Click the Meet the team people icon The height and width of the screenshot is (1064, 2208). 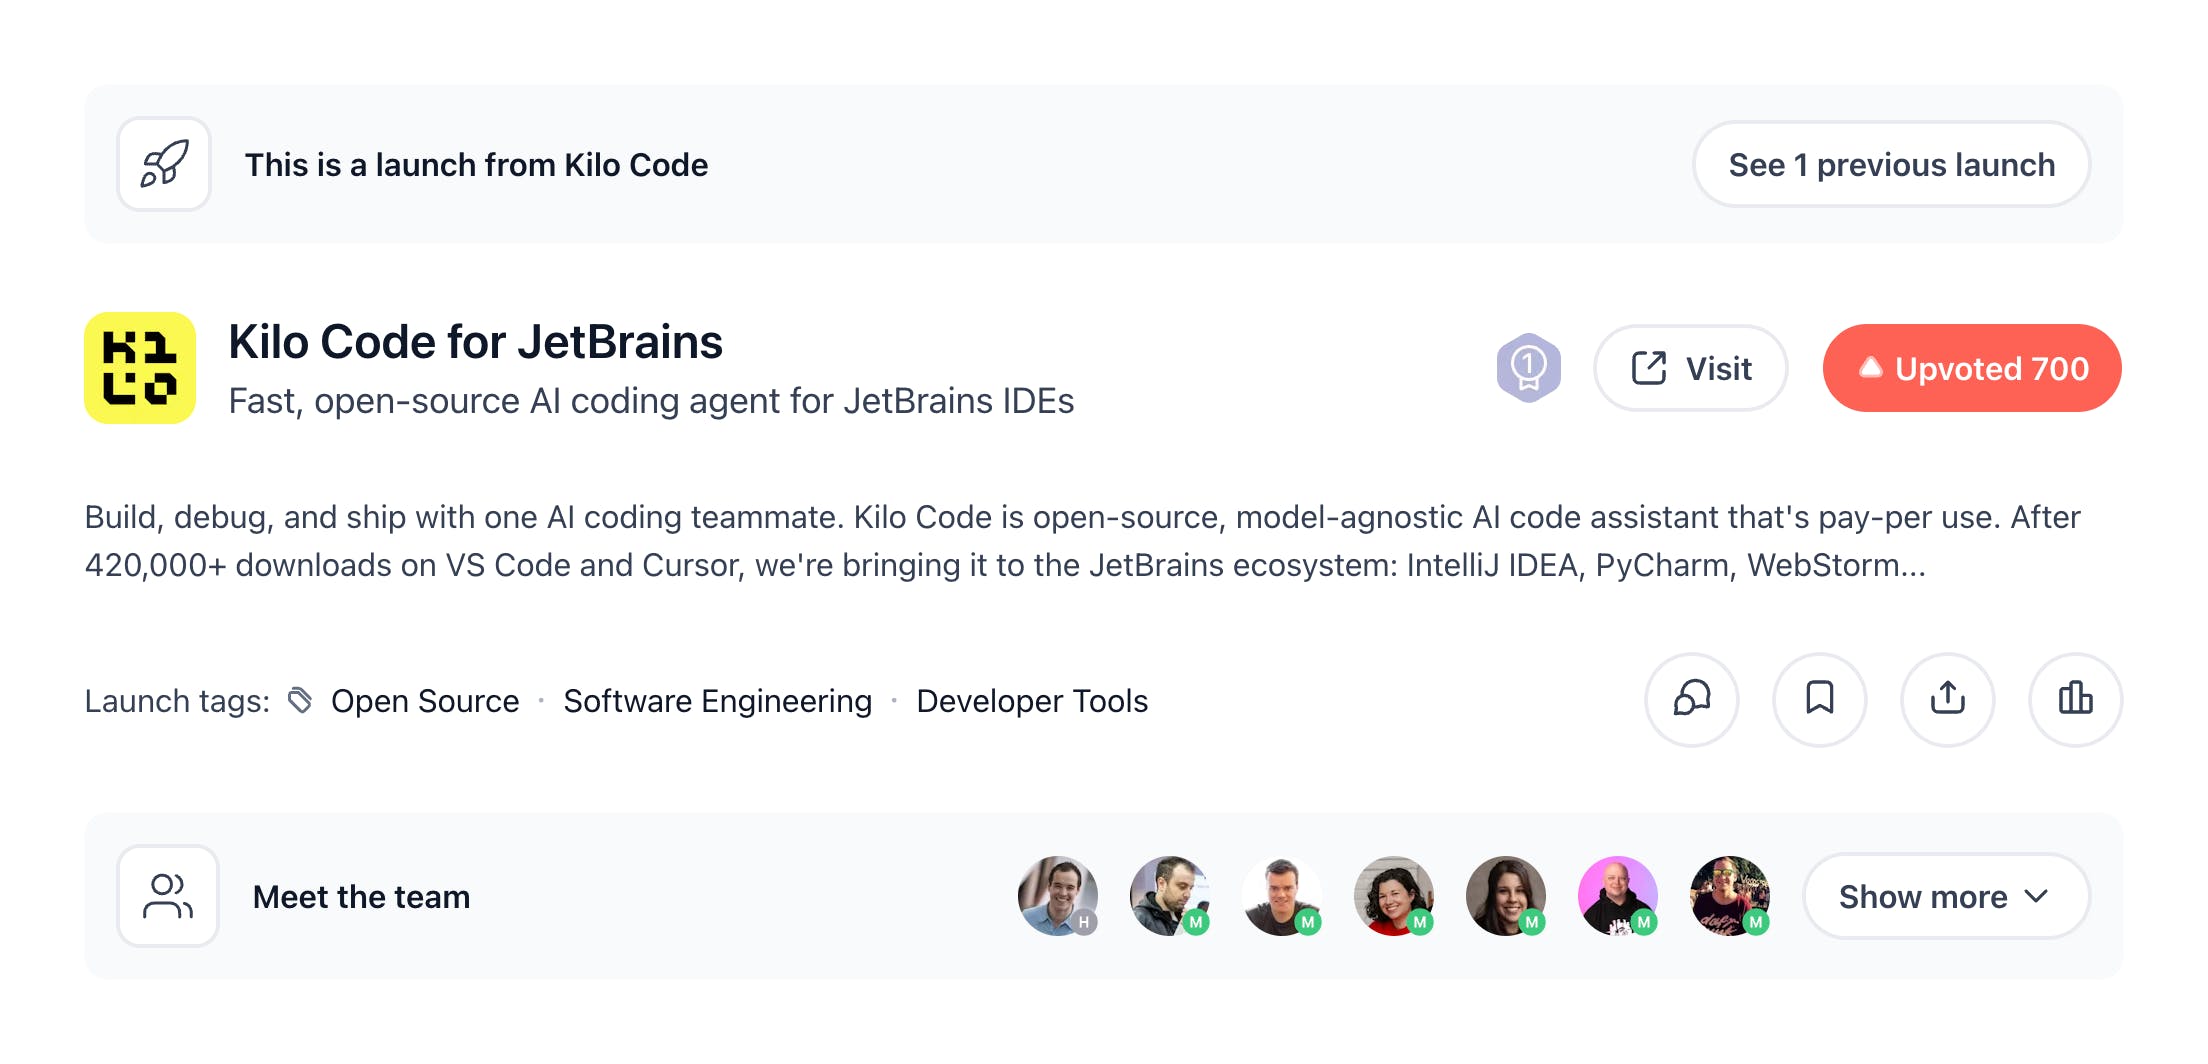point(168,896)
